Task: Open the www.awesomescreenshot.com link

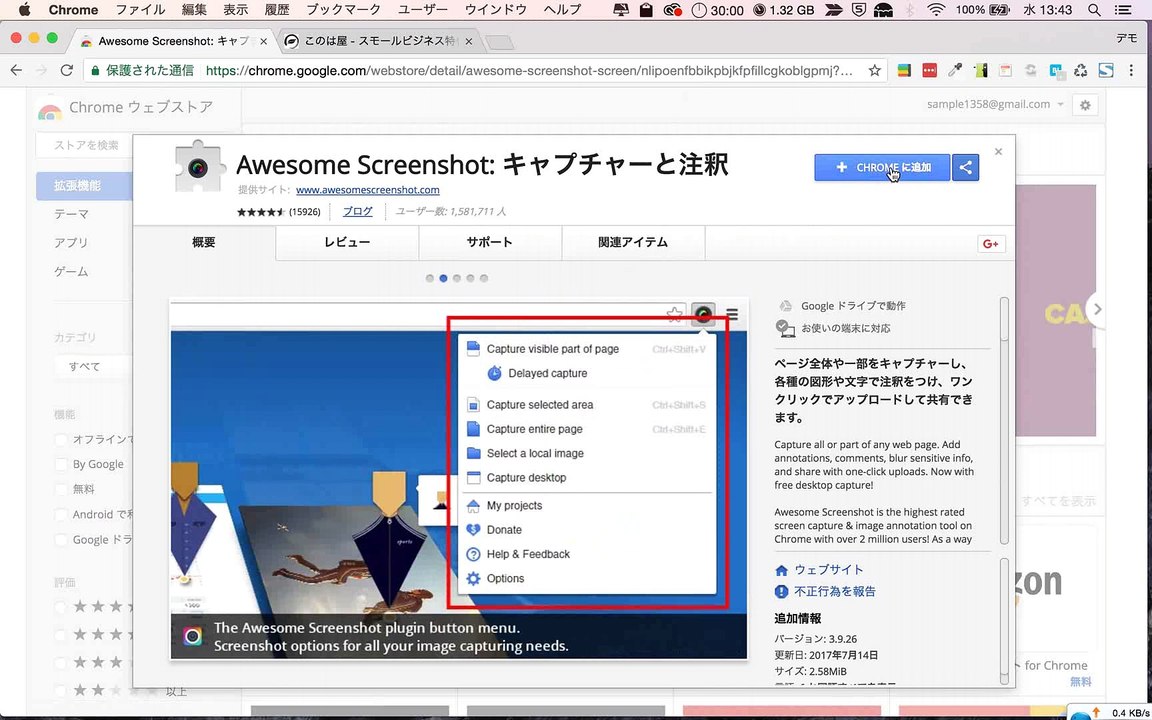Action: pyautogui.click(x=367, y=190)
